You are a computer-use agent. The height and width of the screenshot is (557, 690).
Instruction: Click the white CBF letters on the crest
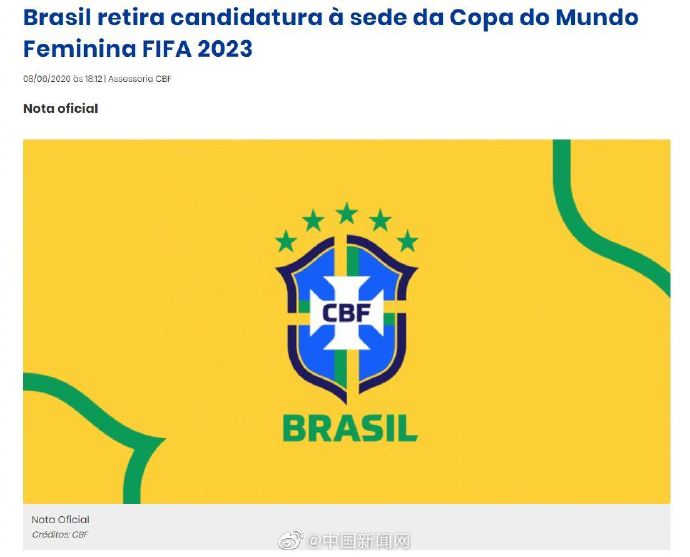pyautogui.click(x=346, y=313)
